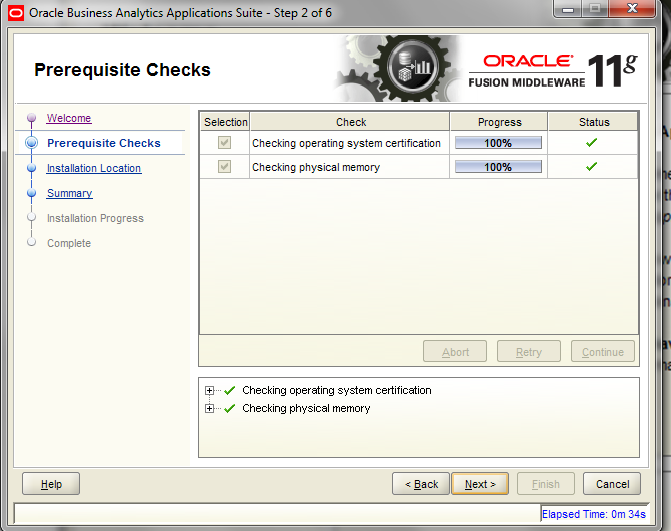Click the Continue button
This screenshot has width=671, height=531.
[x=603, y=352]
